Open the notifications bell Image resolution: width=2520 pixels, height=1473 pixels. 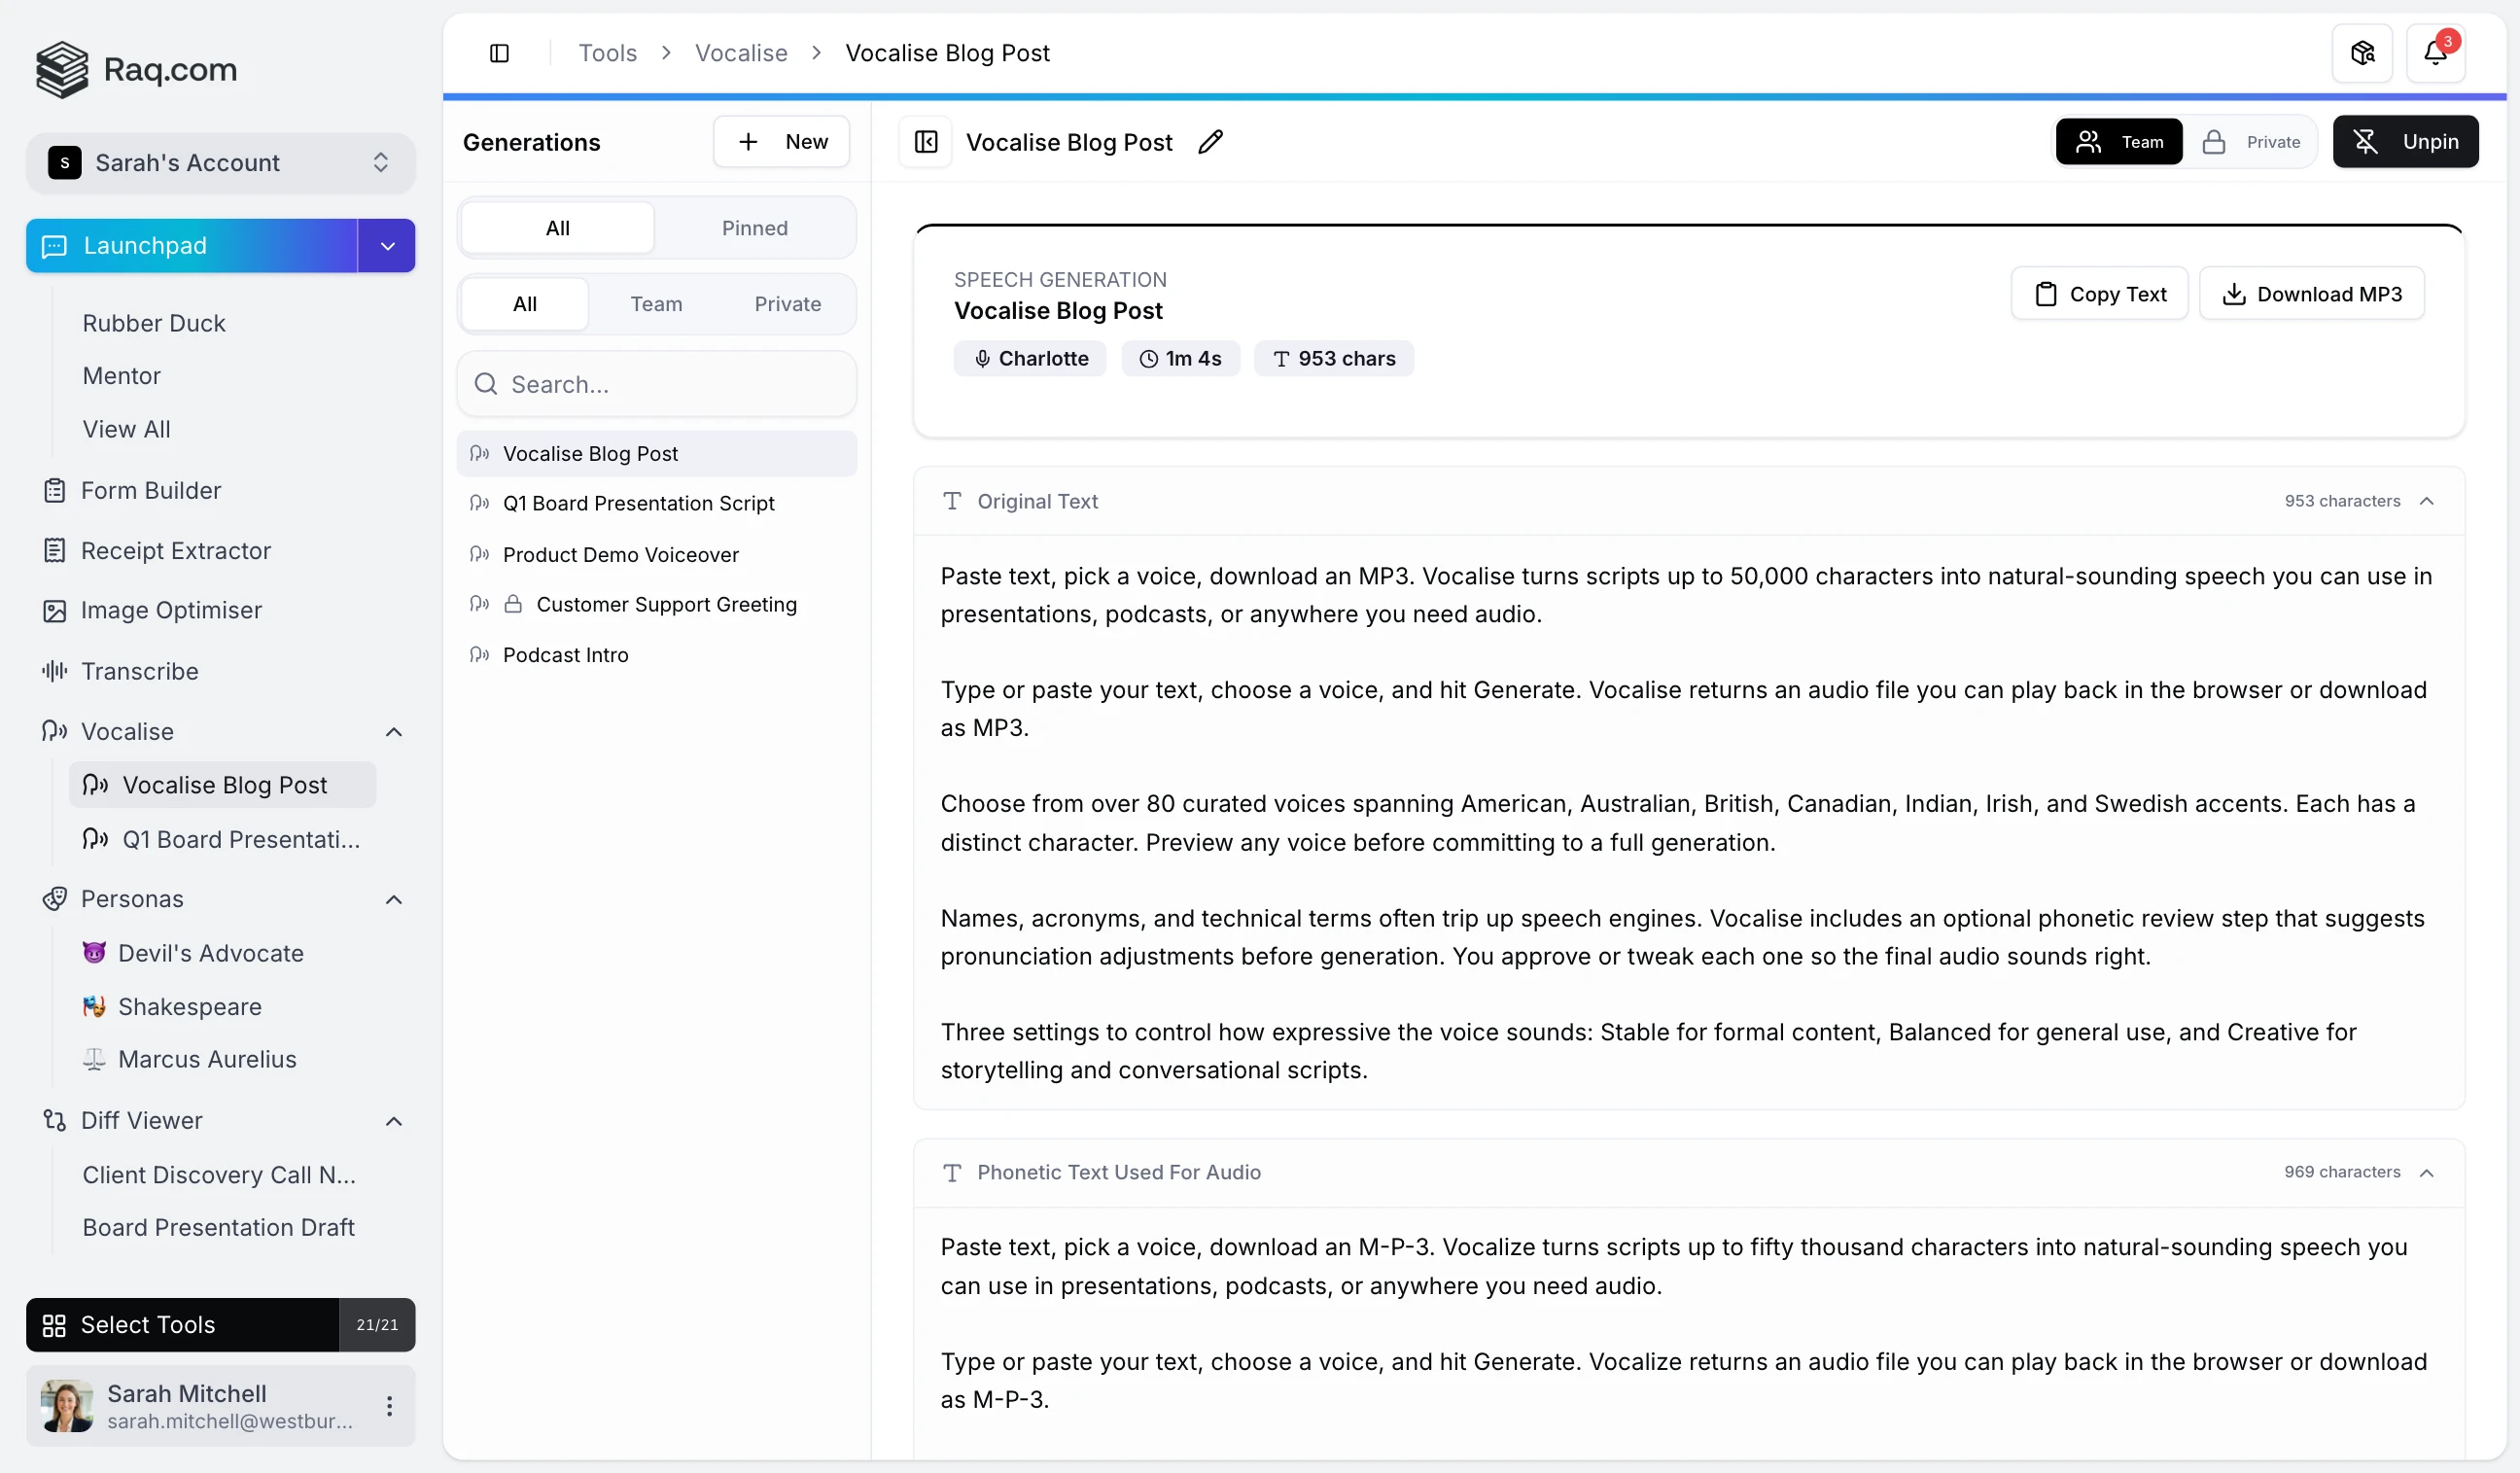(x=2435, y=52)
